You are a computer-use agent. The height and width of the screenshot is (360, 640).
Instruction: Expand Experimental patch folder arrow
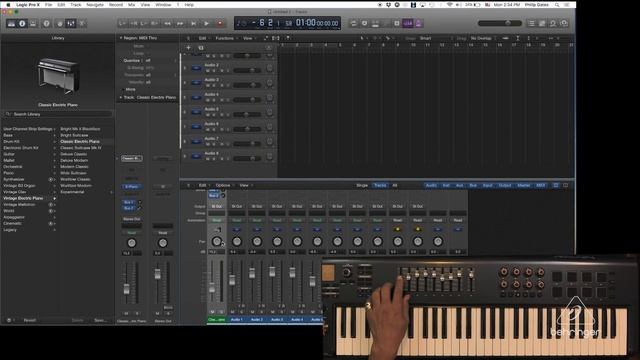[x=111, y=192]
